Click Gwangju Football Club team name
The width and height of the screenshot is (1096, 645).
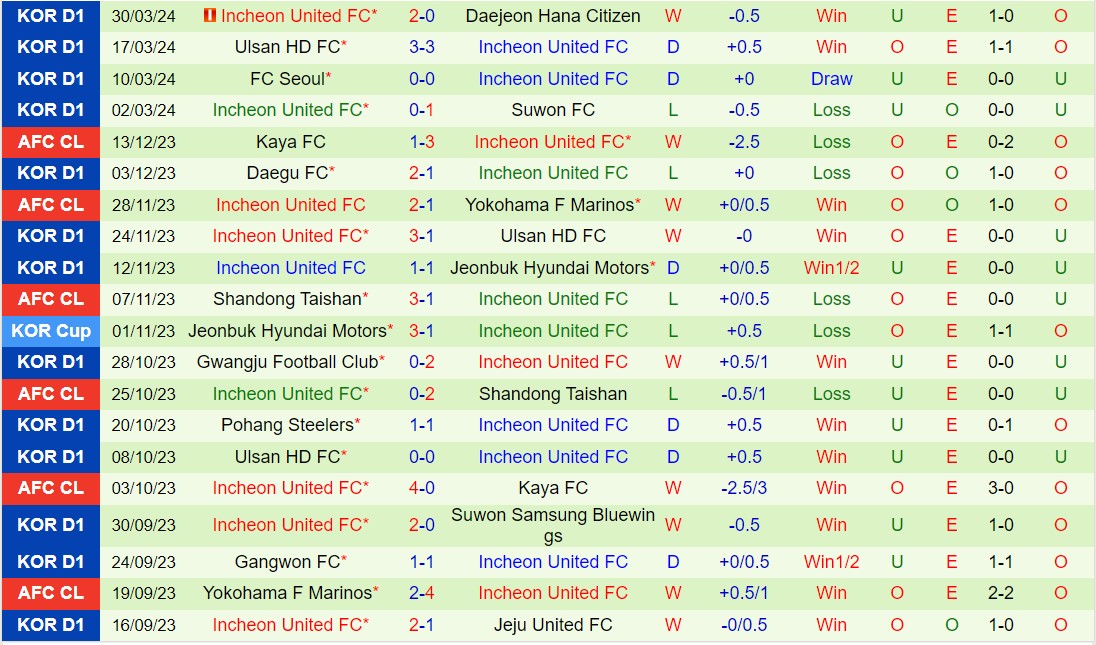(288, 362)
